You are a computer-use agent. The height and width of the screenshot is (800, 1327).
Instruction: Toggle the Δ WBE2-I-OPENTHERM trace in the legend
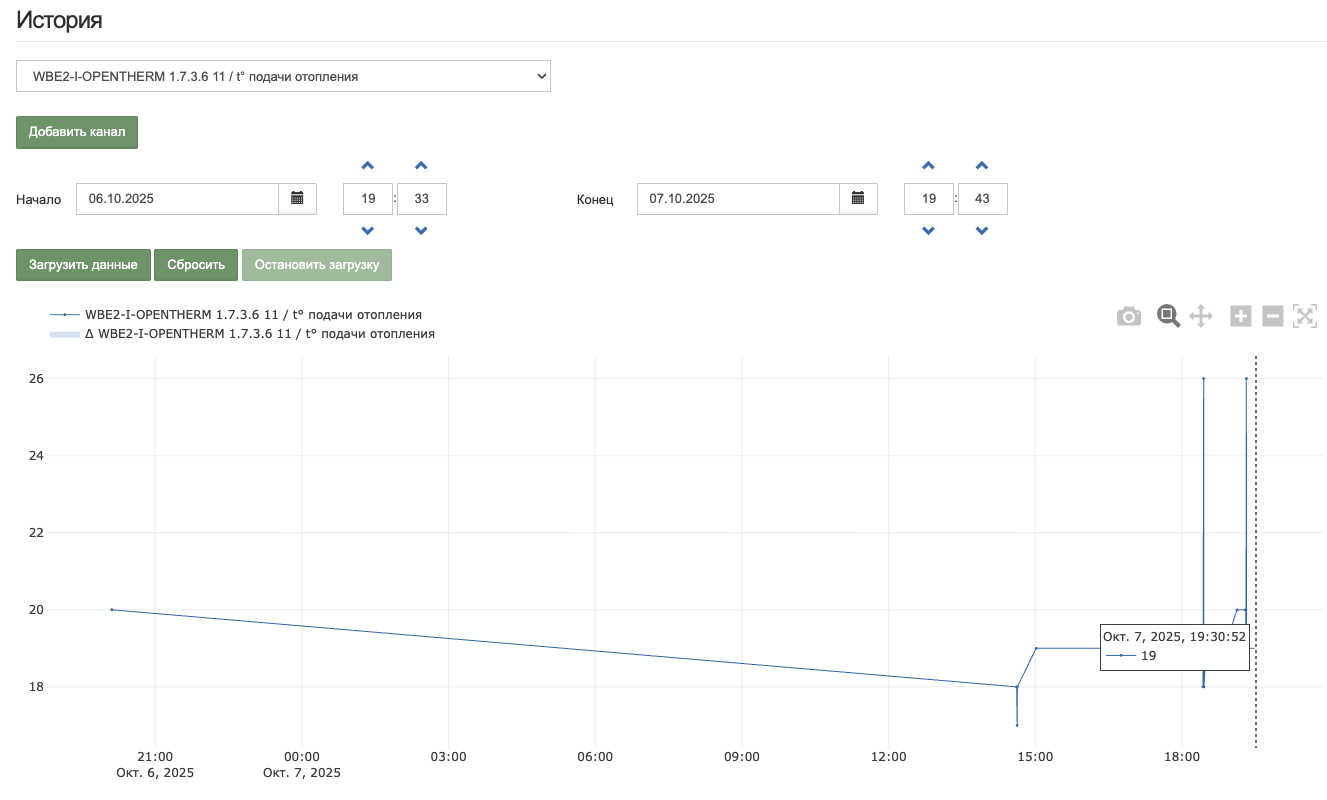pyautogui.click(x=259, y=334)
